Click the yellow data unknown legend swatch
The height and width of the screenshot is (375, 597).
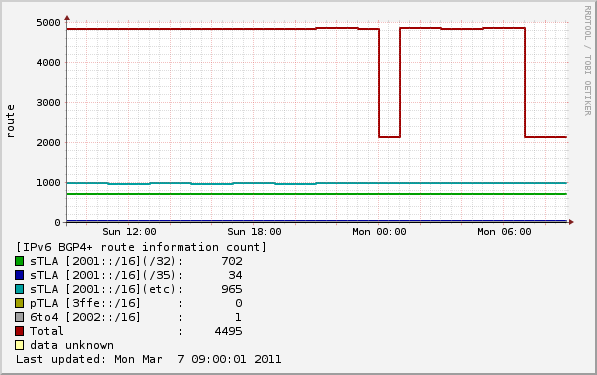tap(19, 345)
